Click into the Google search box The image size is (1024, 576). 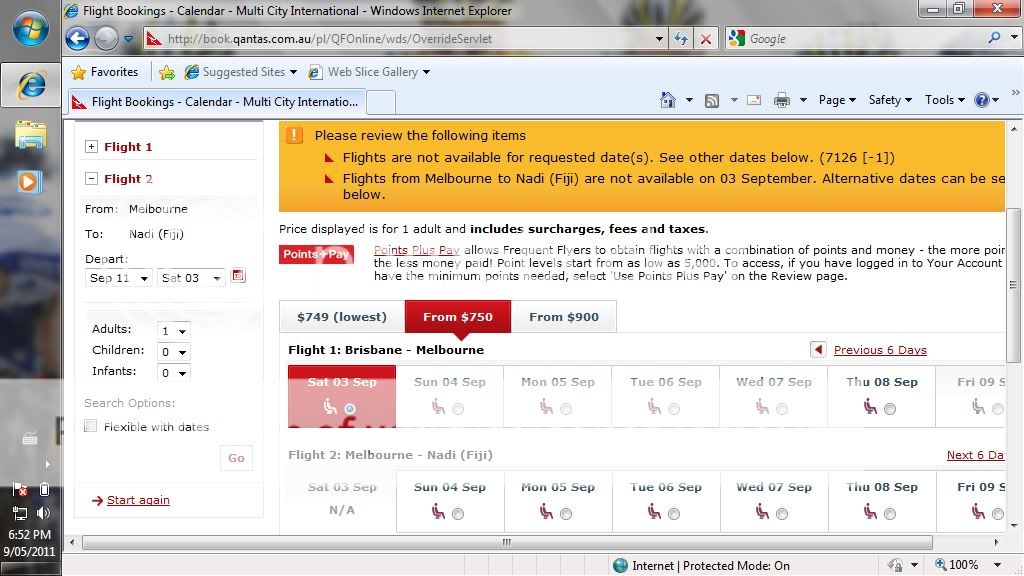point(865,39)
